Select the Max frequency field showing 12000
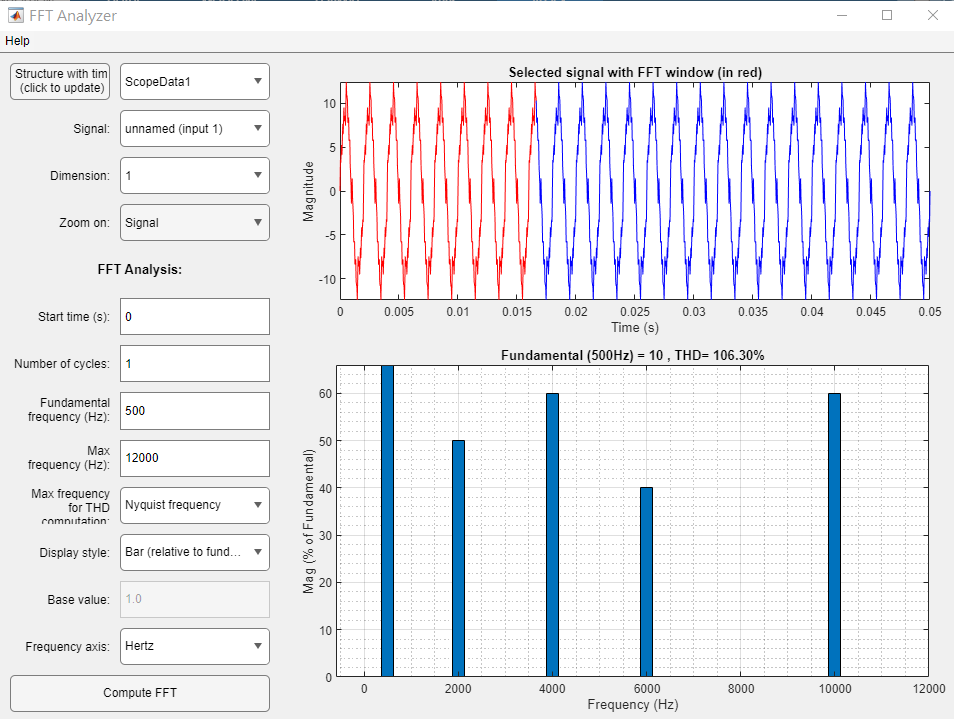954x719 pixels. click(195, 458)
